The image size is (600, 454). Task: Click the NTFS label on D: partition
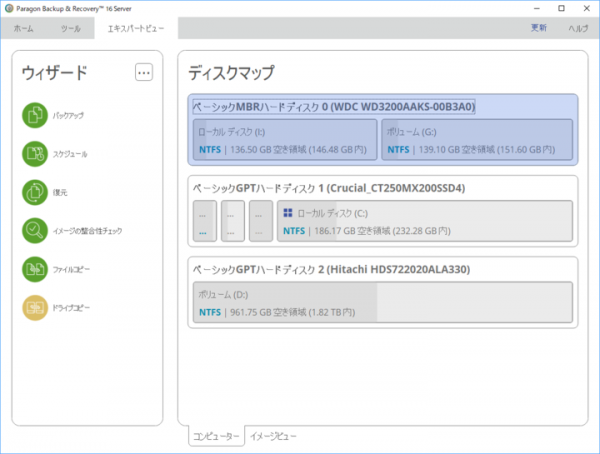click(210, 312)
